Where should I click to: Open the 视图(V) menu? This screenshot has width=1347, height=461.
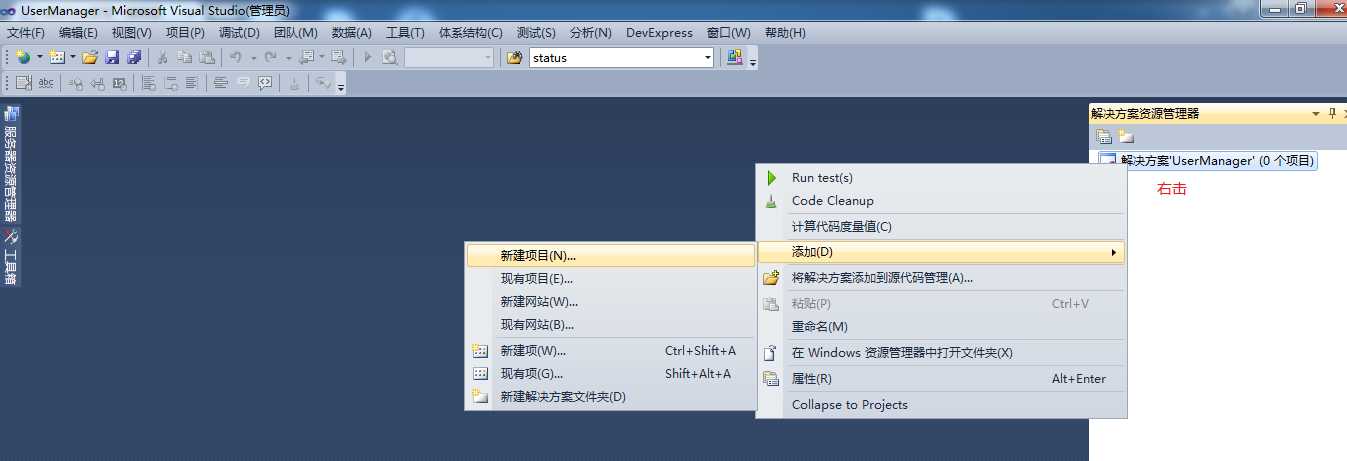(132, 33)
